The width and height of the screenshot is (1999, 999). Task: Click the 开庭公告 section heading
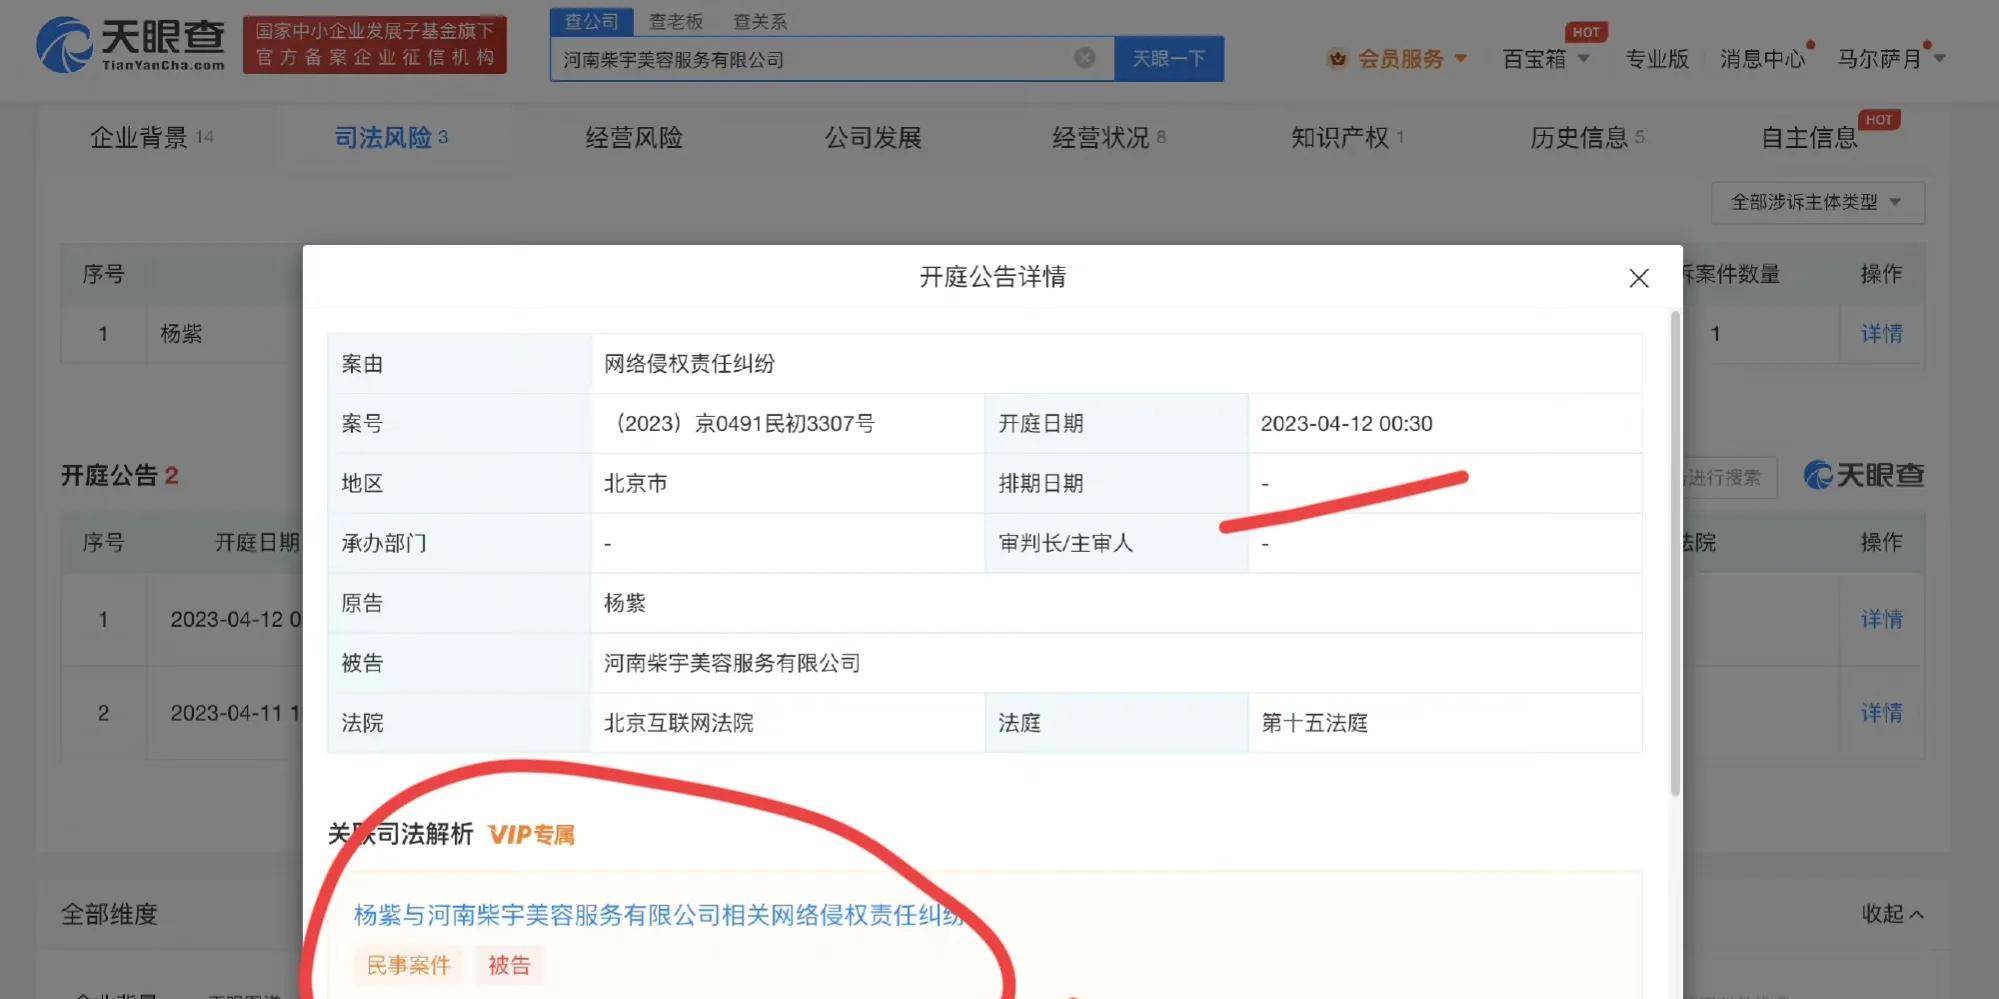[119, 475]
